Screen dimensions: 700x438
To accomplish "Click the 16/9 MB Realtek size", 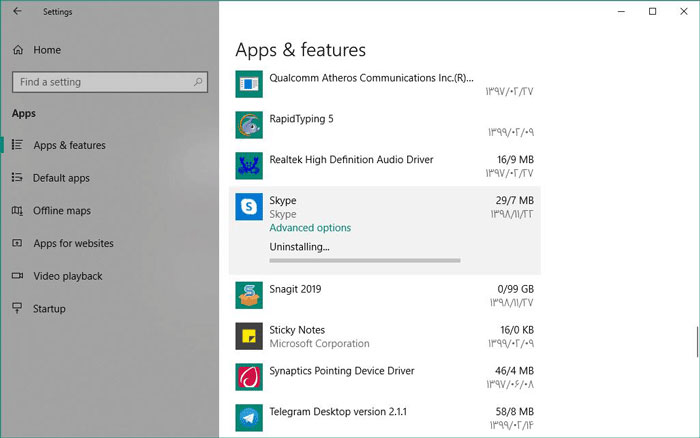I will (x=516, y=159).
